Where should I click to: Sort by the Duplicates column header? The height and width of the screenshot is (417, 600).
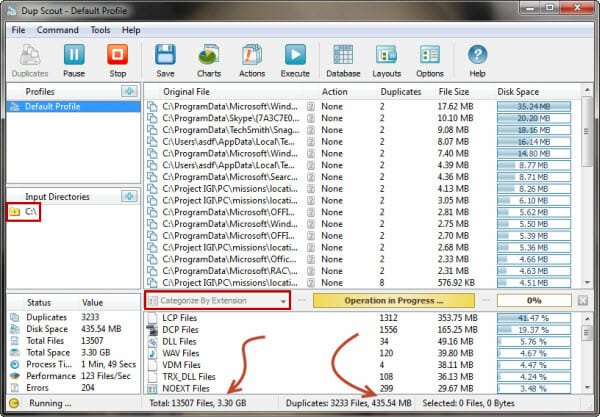pyautogui.click(x=401, y=91)
